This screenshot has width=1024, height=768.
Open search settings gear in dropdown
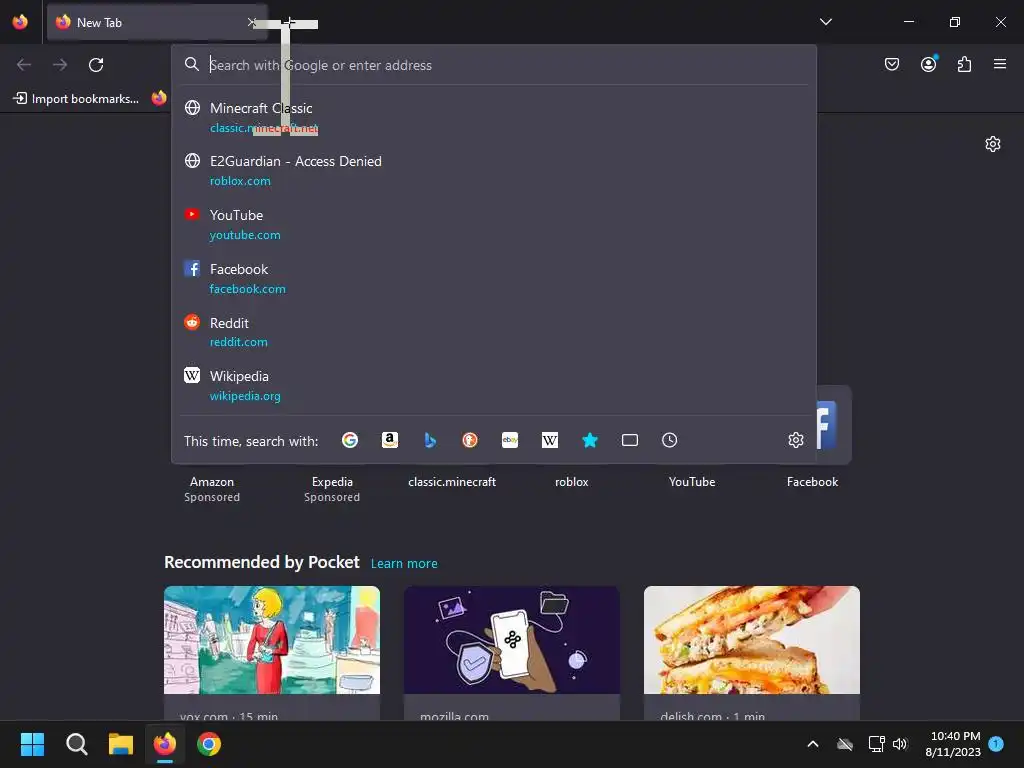point(795,440)
